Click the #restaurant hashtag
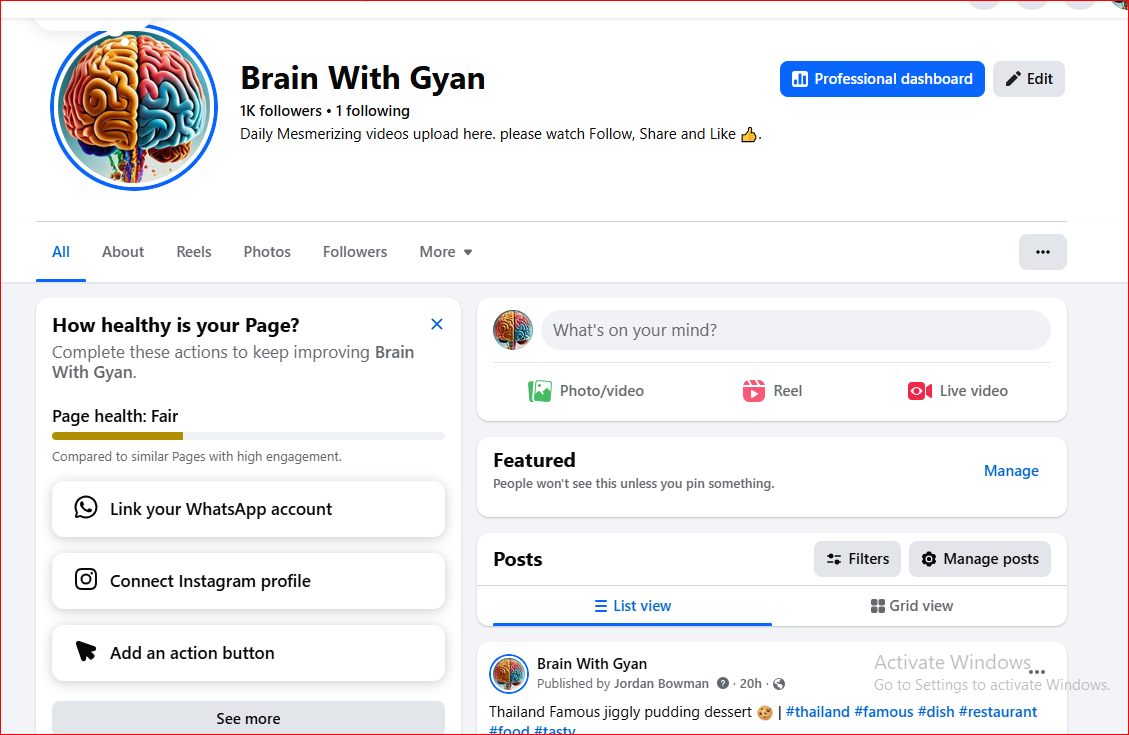 pyautogui.click(x=998, y=712)
